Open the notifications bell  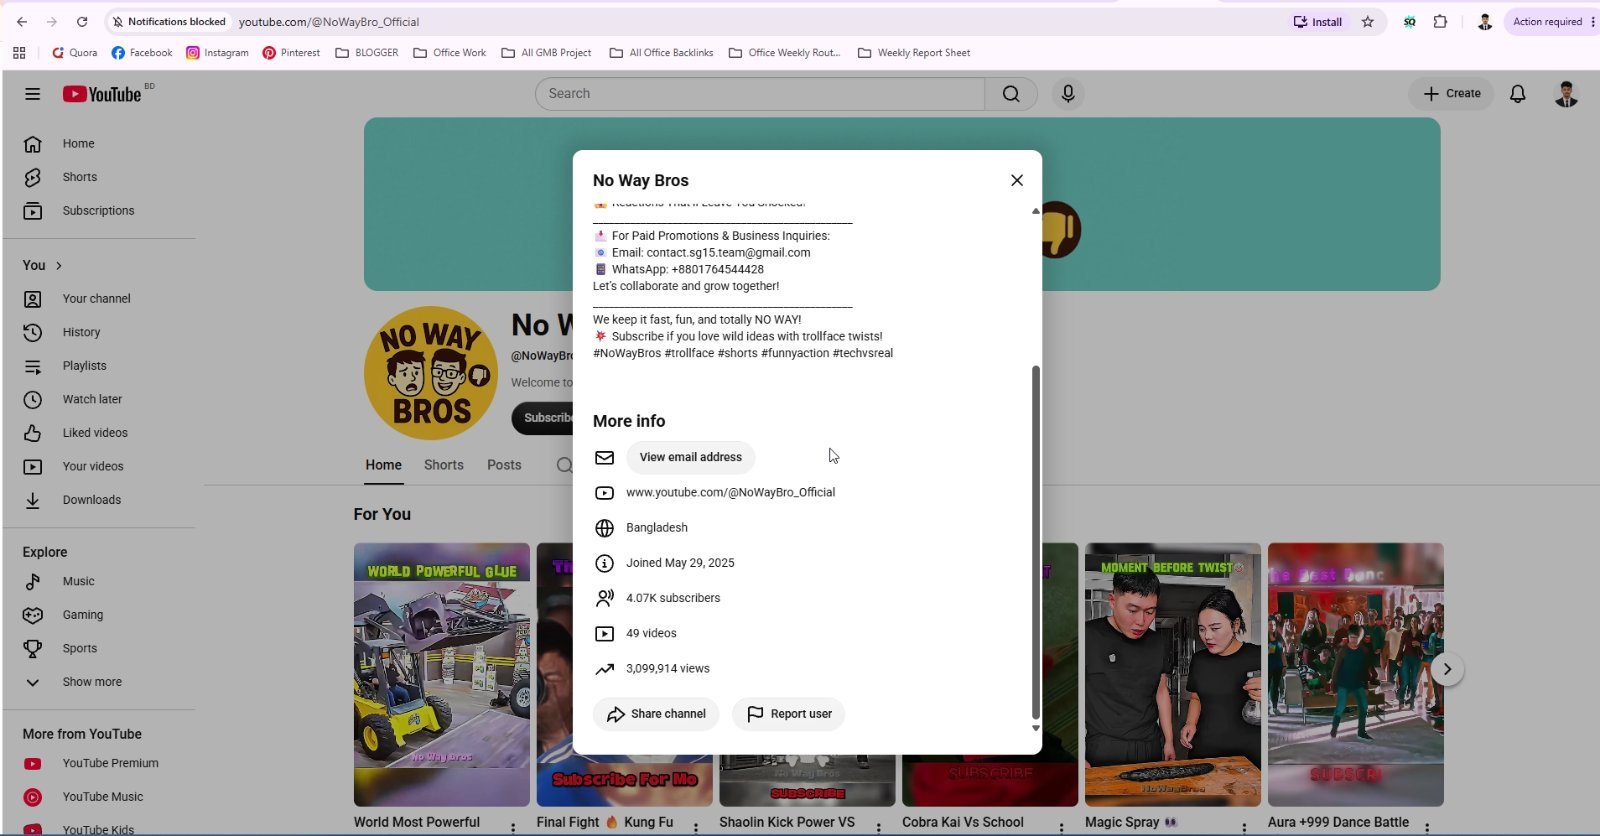pos(1517,94)
